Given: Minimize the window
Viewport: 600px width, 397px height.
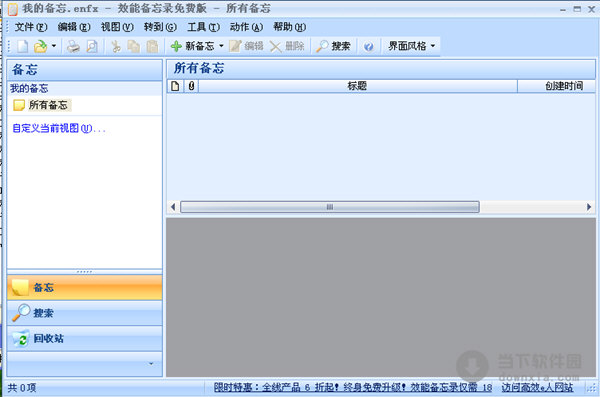Looking at the screenshot, I should (x=562, y=9).
